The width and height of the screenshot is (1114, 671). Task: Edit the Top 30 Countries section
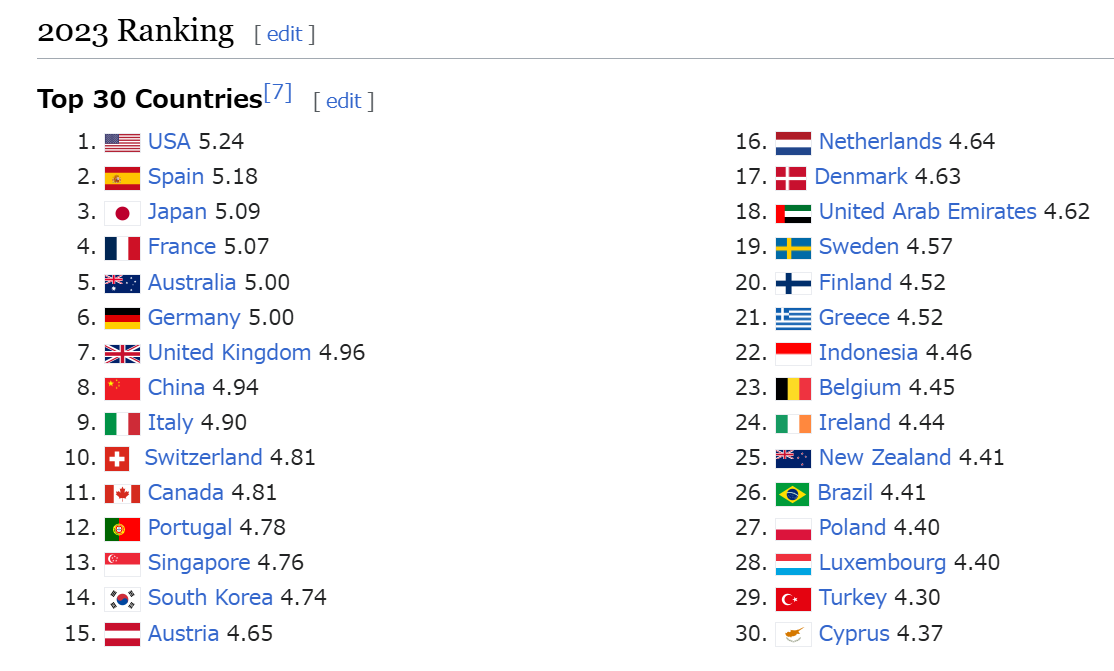pos(343,101)
